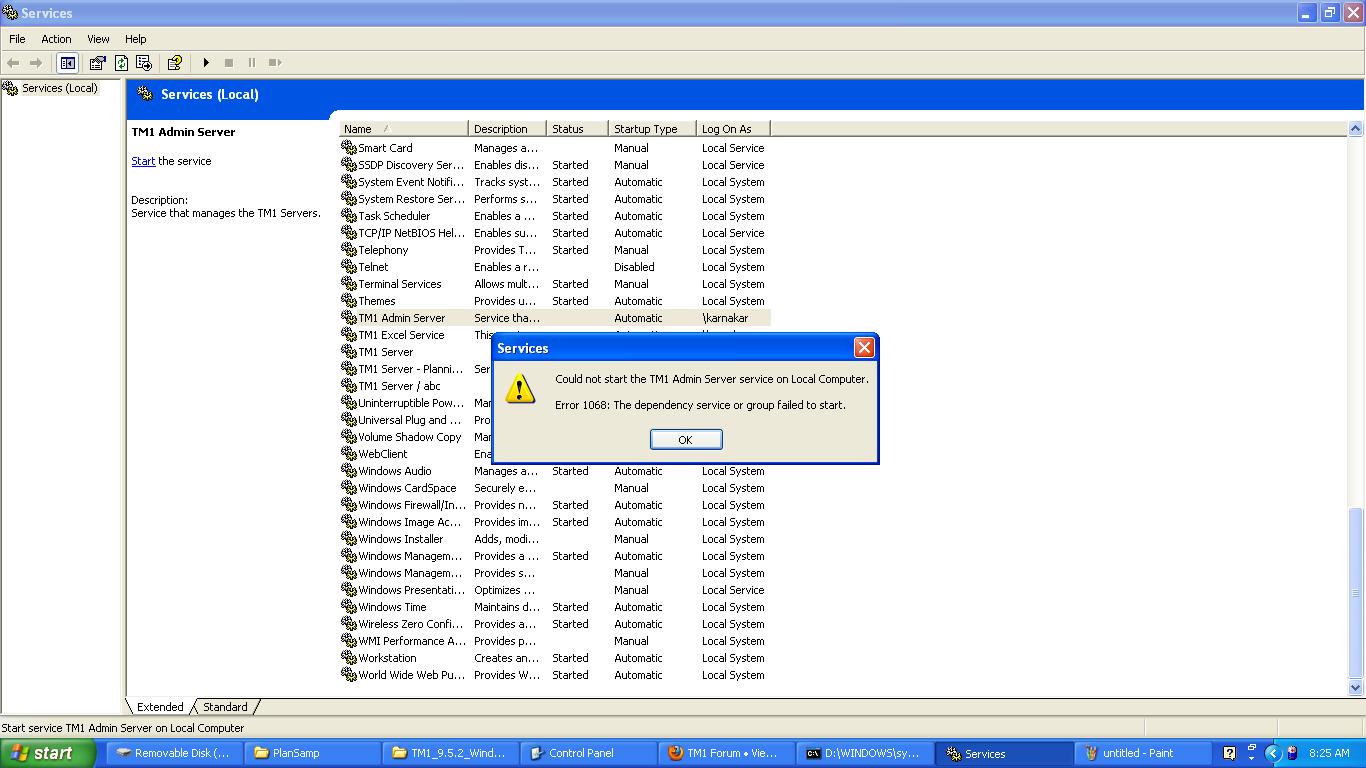Screen dimensions: 1366x768
Task: Switch to untitled - Paint taskbar button
Action: pos(1145,753)
